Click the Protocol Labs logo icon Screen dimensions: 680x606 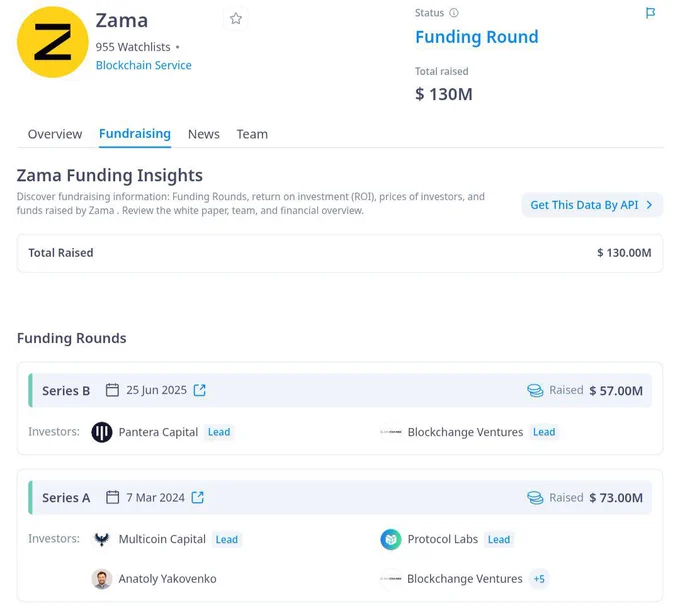(x=391, y=539)
